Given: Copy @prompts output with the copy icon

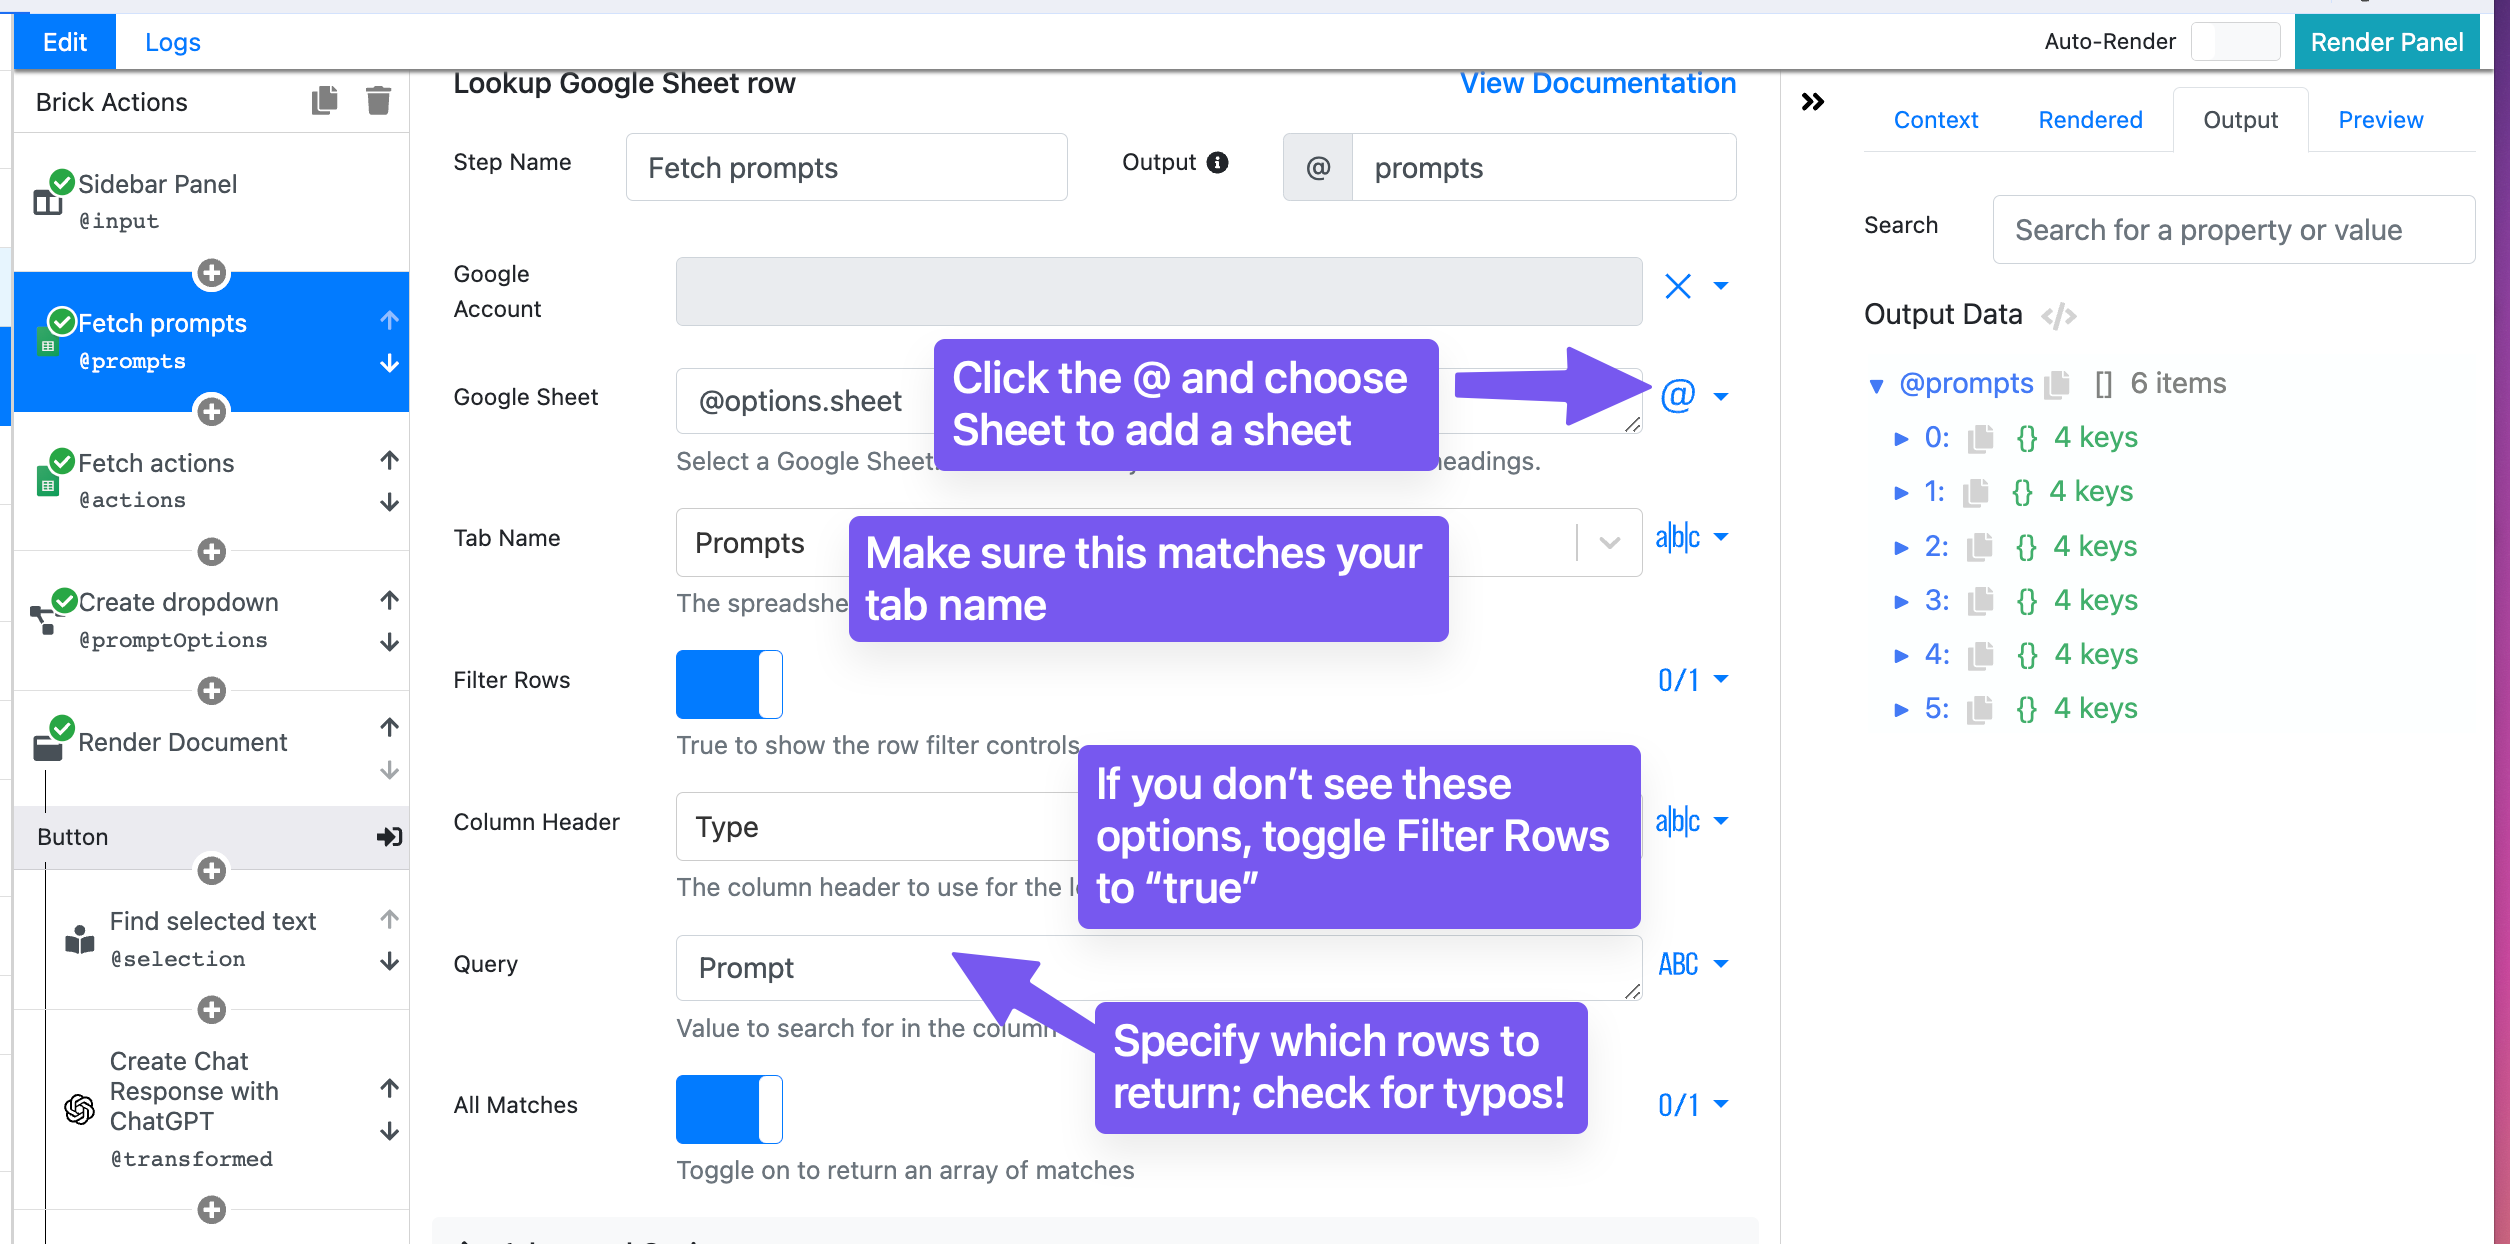Looking at the screenshot, I should click(2057, 384).
